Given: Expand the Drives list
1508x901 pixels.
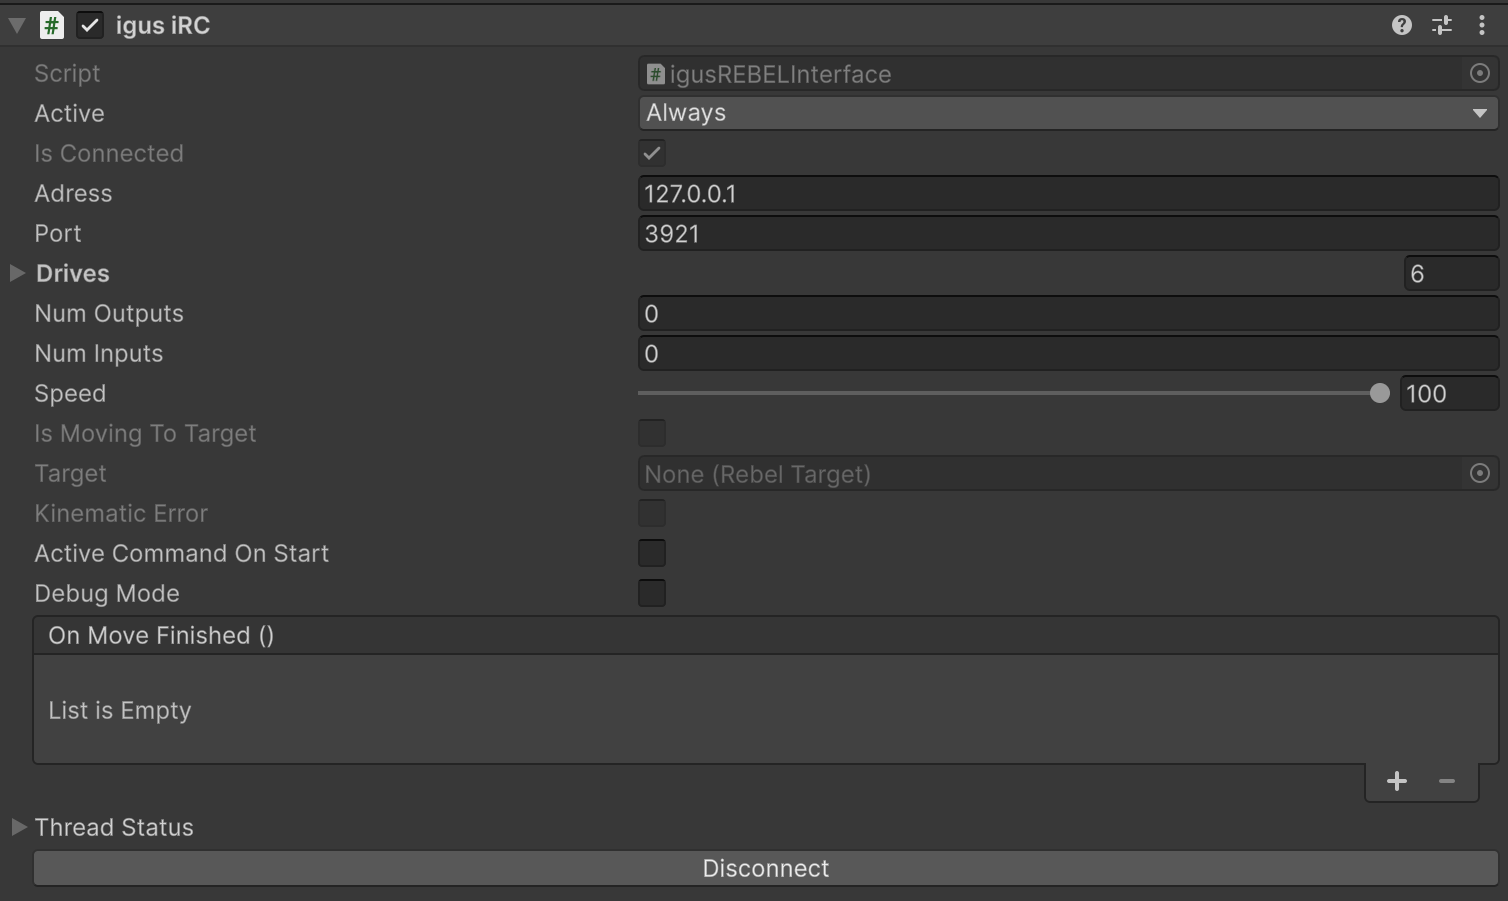Looking at the screenshot, I should pos(17,273).
